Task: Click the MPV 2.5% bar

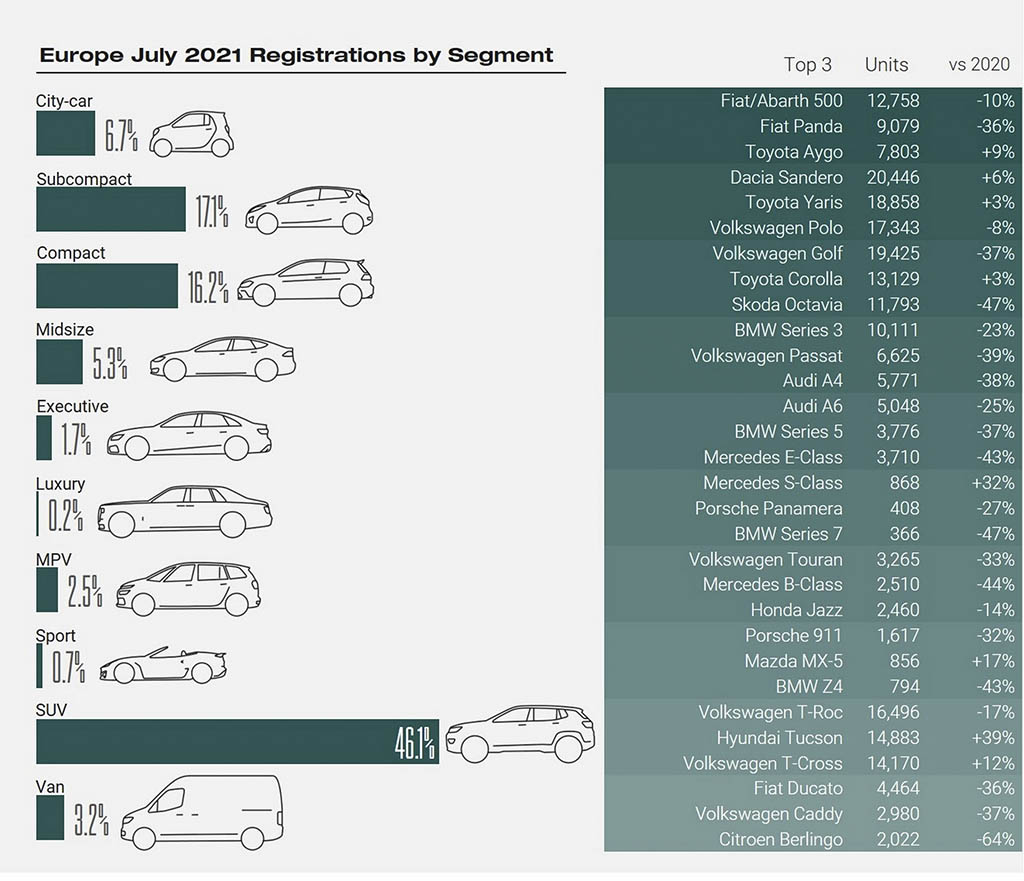Action: (47, 590)
